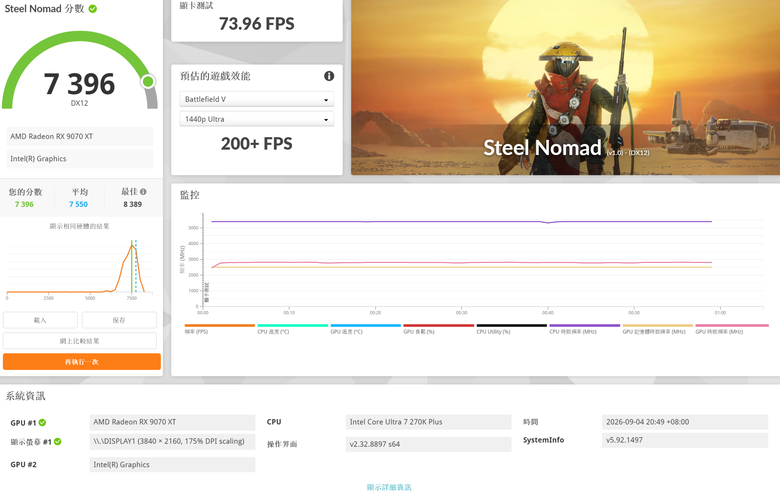Click the 監控 section heading
The image size is (780, 495).
[190, 195]
